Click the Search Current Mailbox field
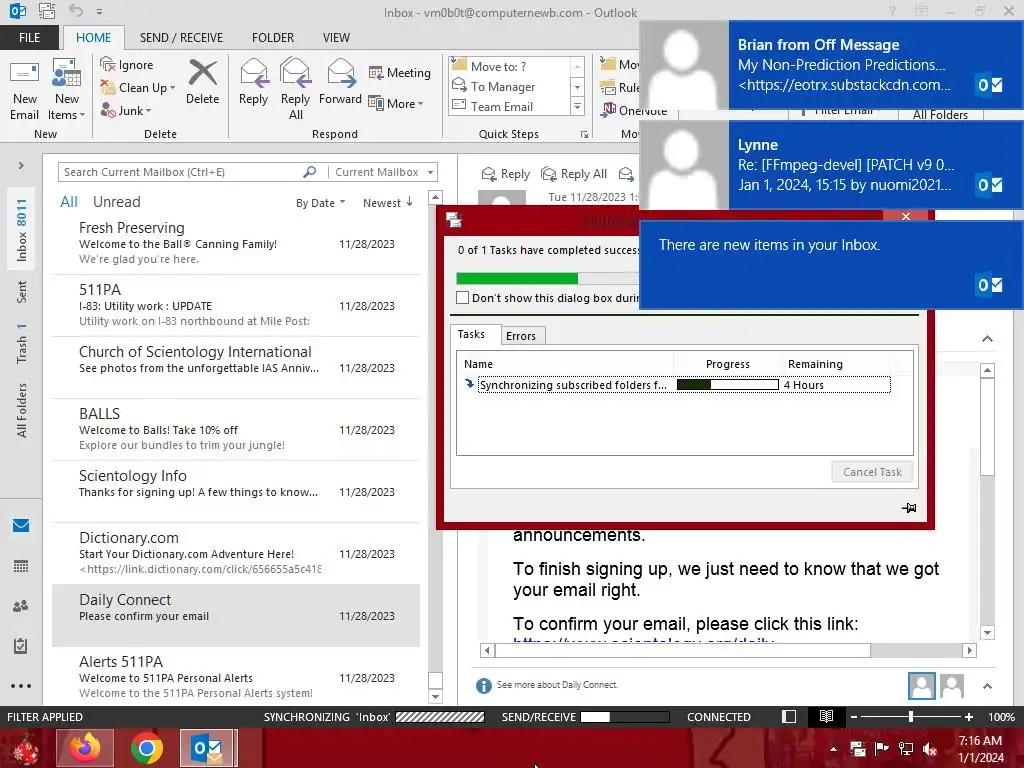The width and height of the screenshot is (1024, 768). pos(180,172)
